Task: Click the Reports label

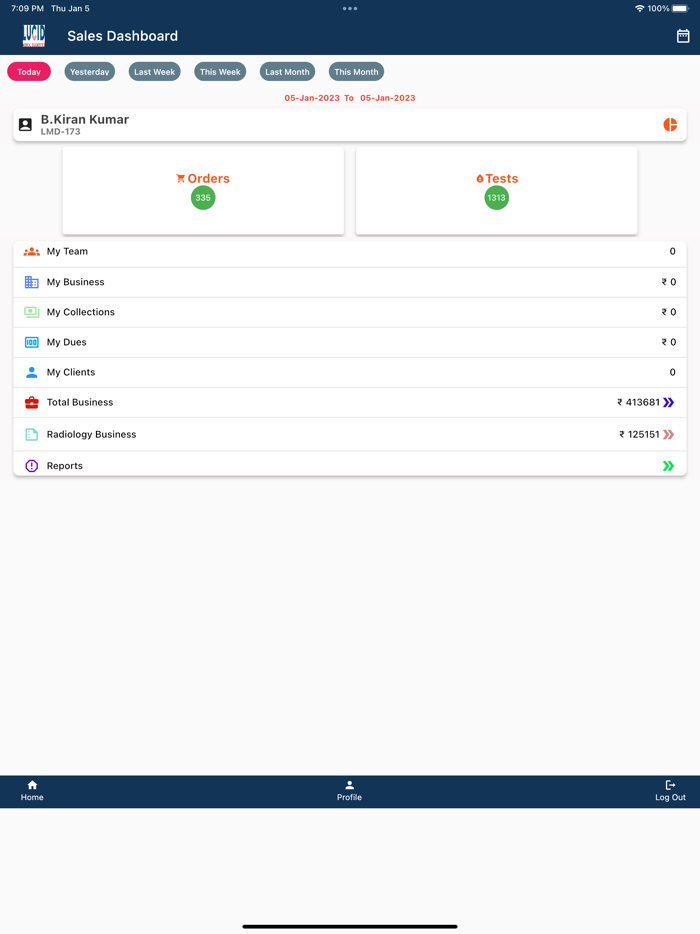Action: click(64, 466)
